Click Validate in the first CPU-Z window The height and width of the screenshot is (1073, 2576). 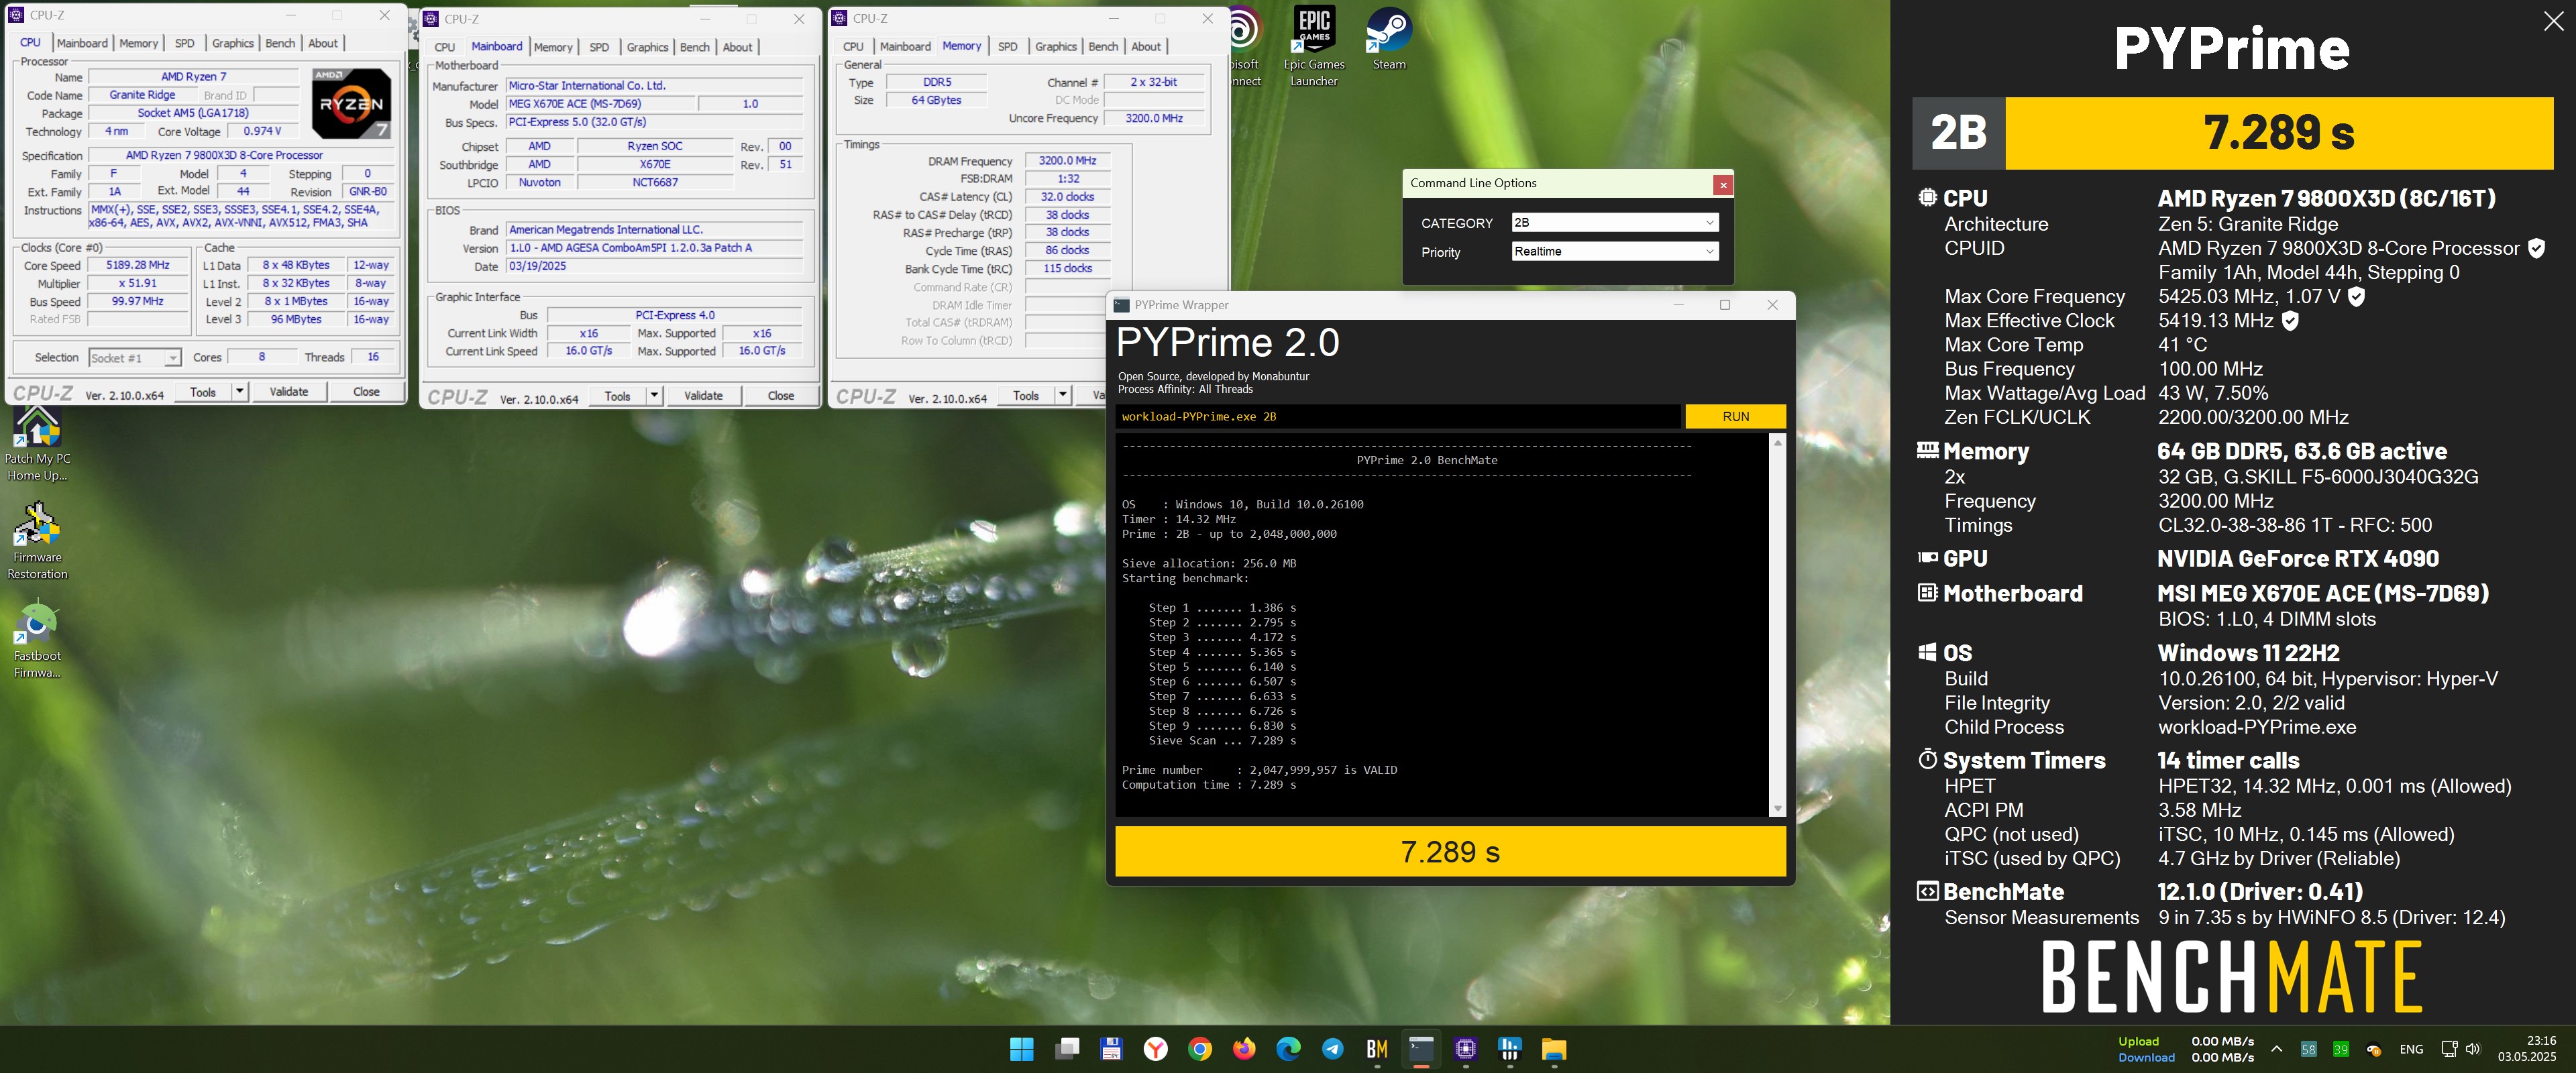(289, 391)
